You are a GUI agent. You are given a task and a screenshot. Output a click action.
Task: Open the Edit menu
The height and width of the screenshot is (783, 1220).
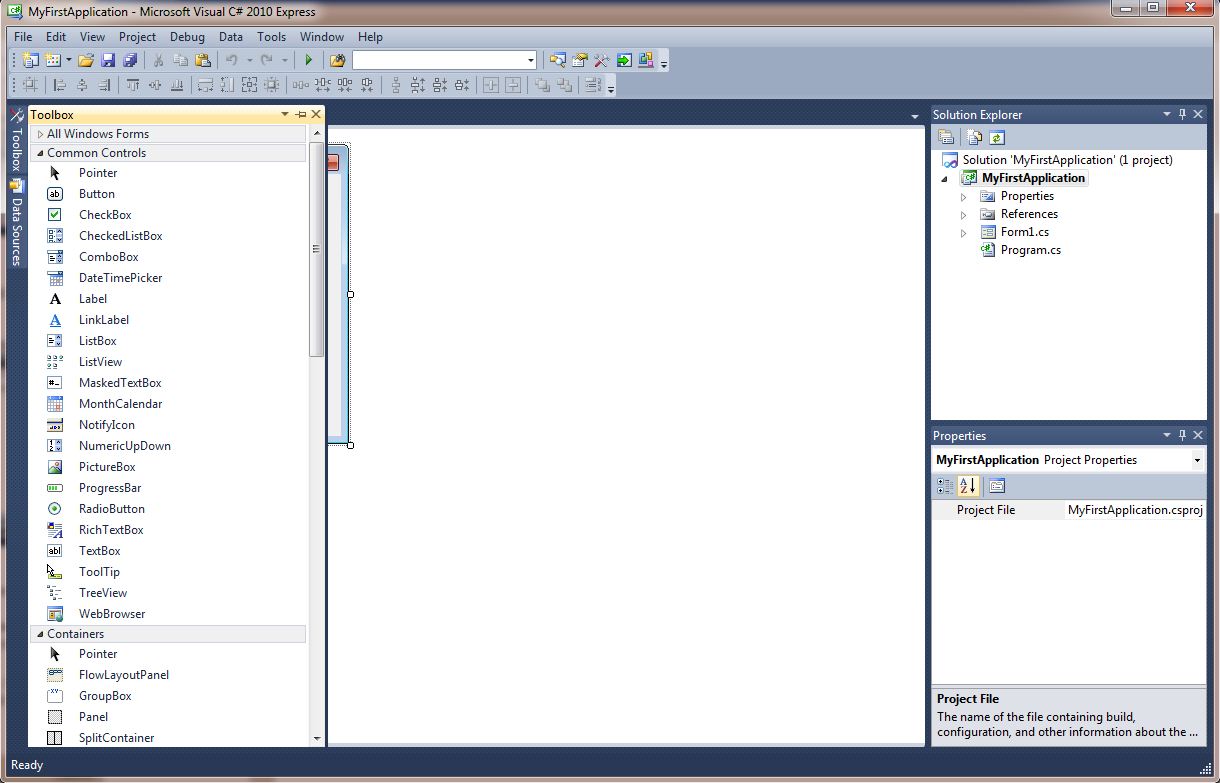56,37
